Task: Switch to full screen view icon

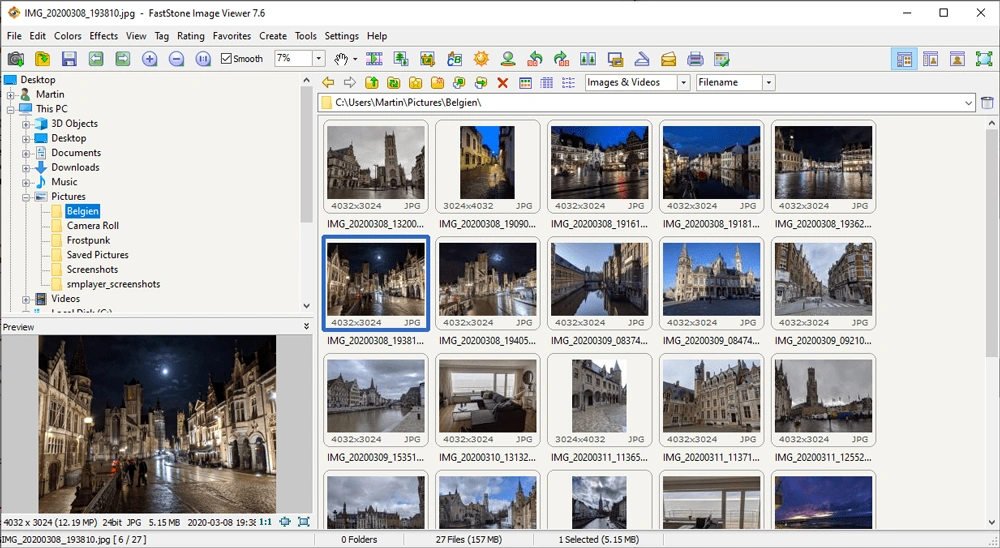Action: point(983,59)
